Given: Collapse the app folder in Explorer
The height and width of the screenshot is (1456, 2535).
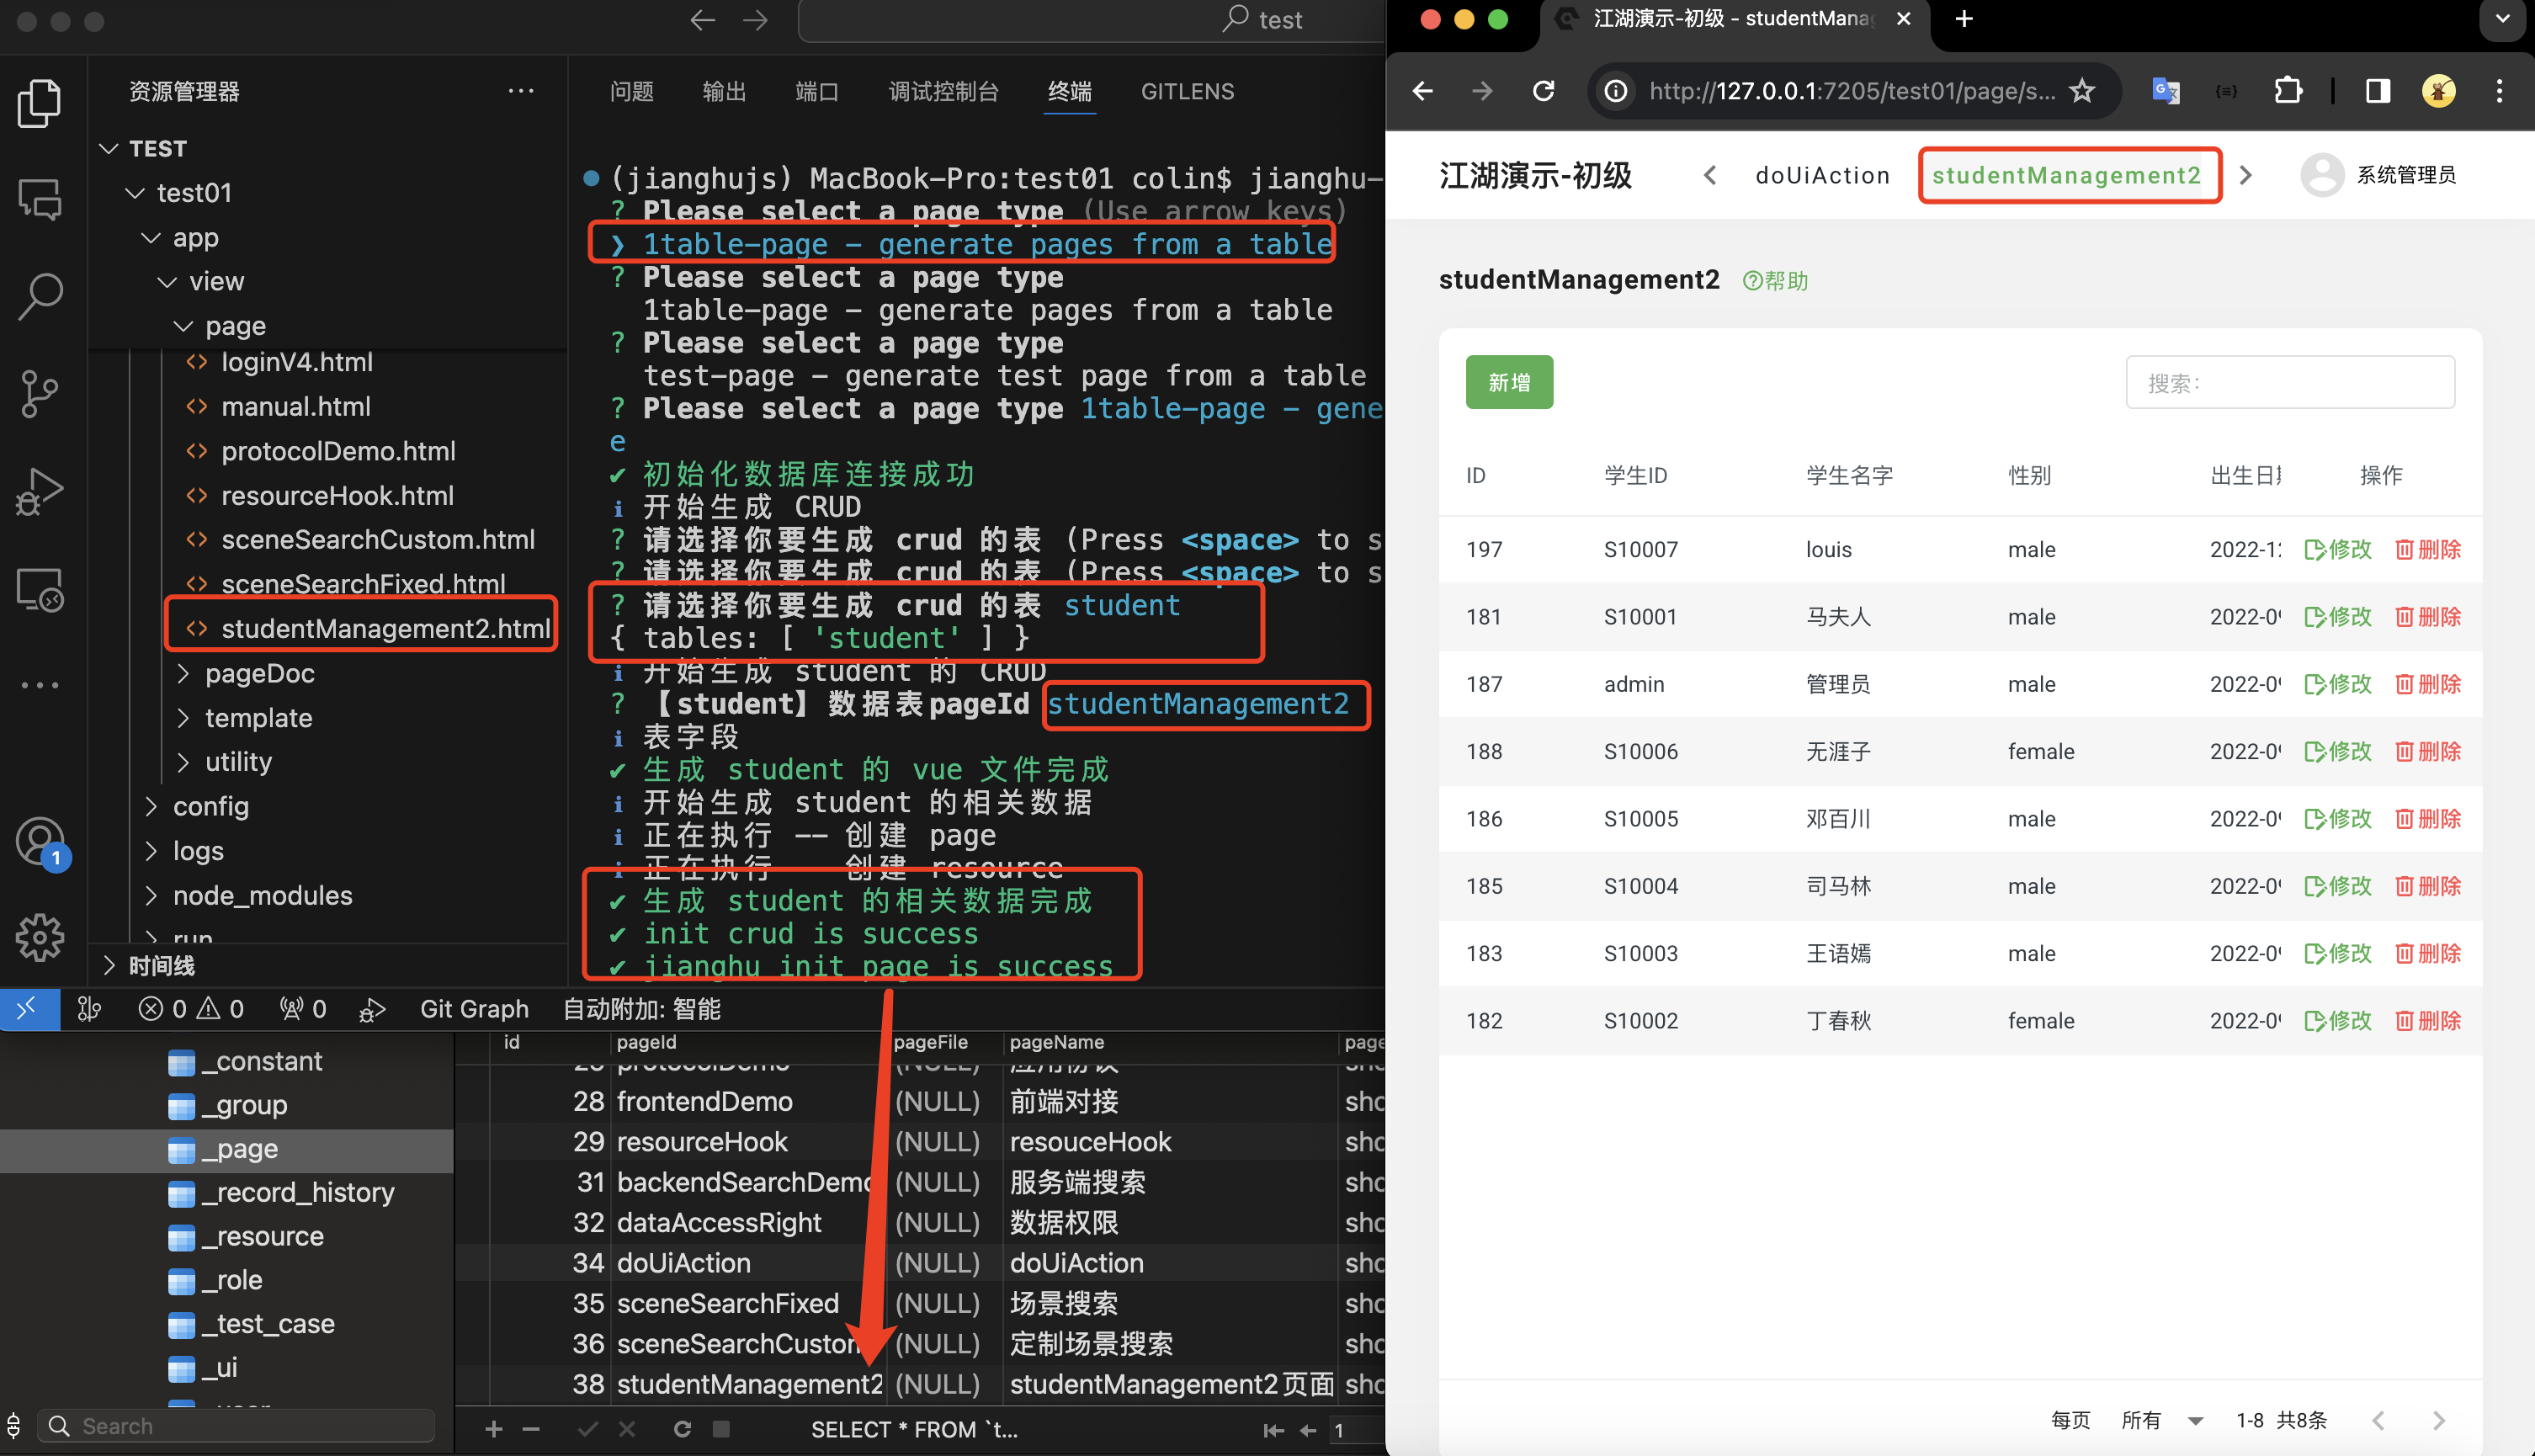Looking at the screenshot, I should 152,238.
